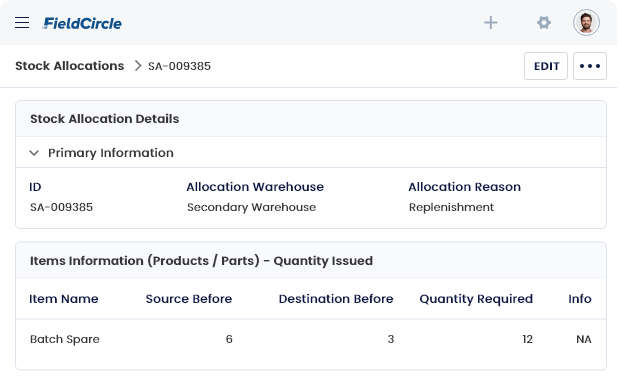Select the Batch Spare item row
Viewport: 618px width, 382px height.
point(311,339)
